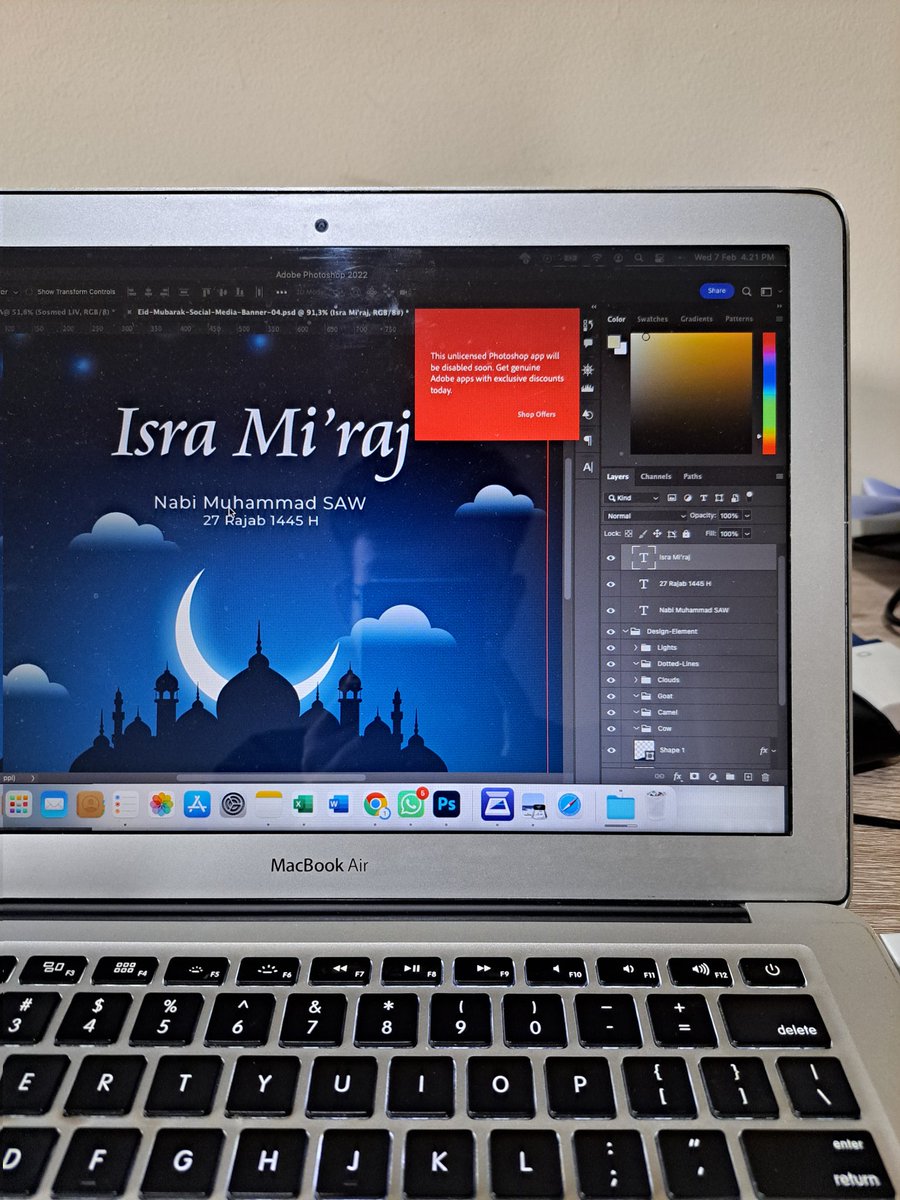Toggle lock all padlock icon
The image size is (900, 1200).
coord(686,533)
